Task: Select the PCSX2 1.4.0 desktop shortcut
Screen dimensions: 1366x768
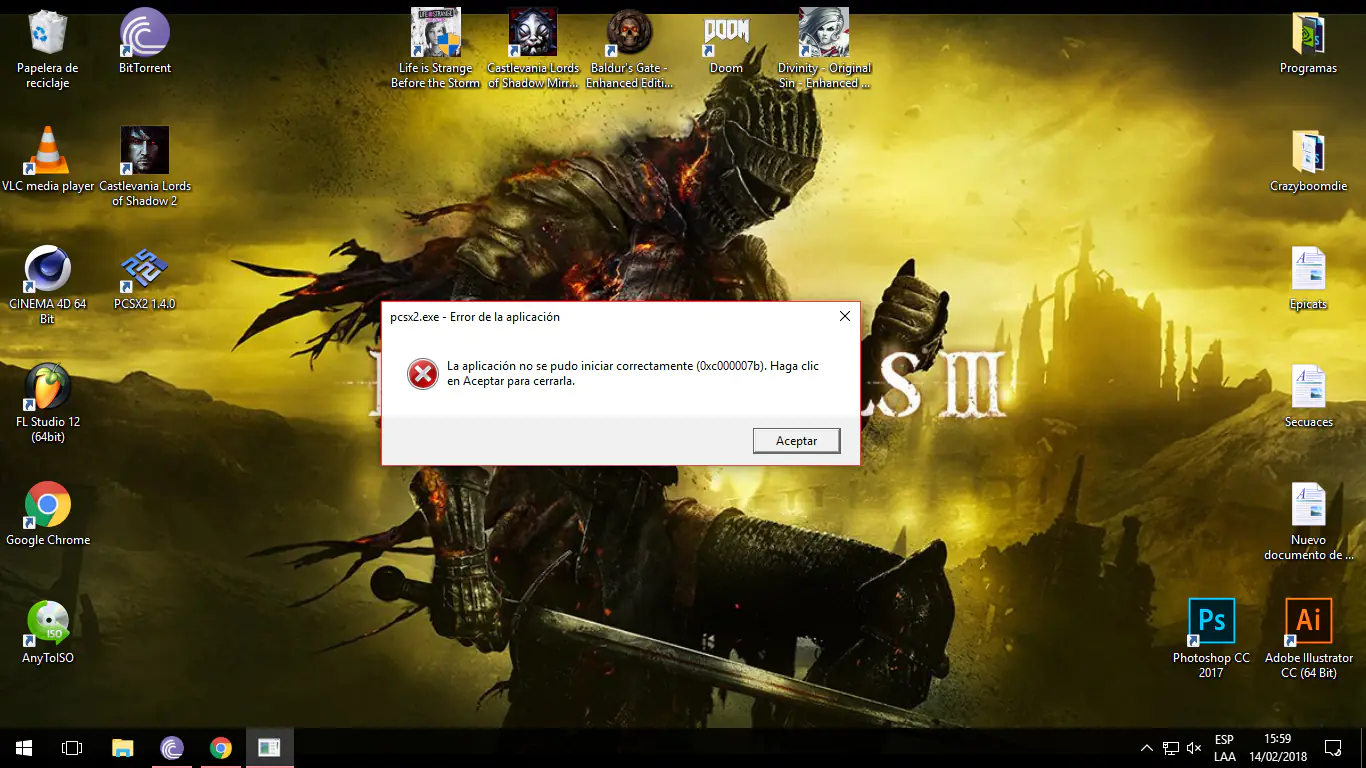Action: pos(145,277)
